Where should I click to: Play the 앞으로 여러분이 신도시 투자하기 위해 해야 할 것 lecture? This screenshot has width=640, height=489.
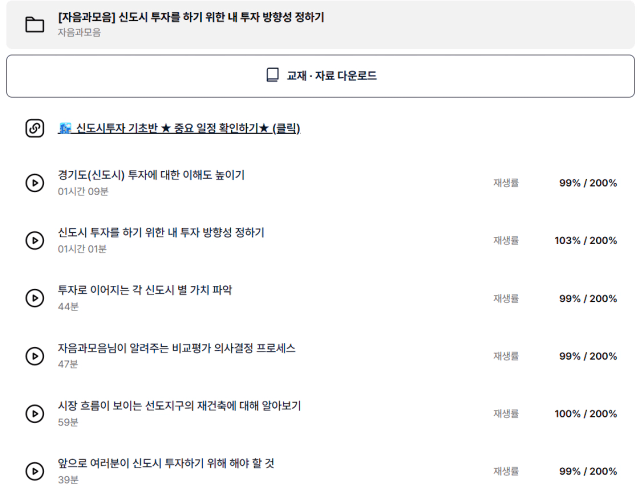click(x=35, y=471)
